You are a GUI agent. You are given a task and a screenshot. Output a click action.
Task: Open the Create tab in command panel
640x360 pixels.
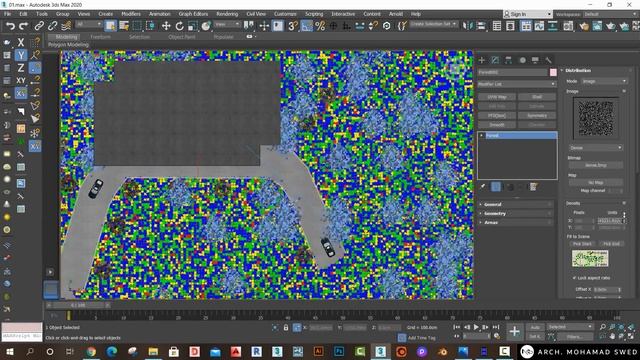[x=482, y=60]
